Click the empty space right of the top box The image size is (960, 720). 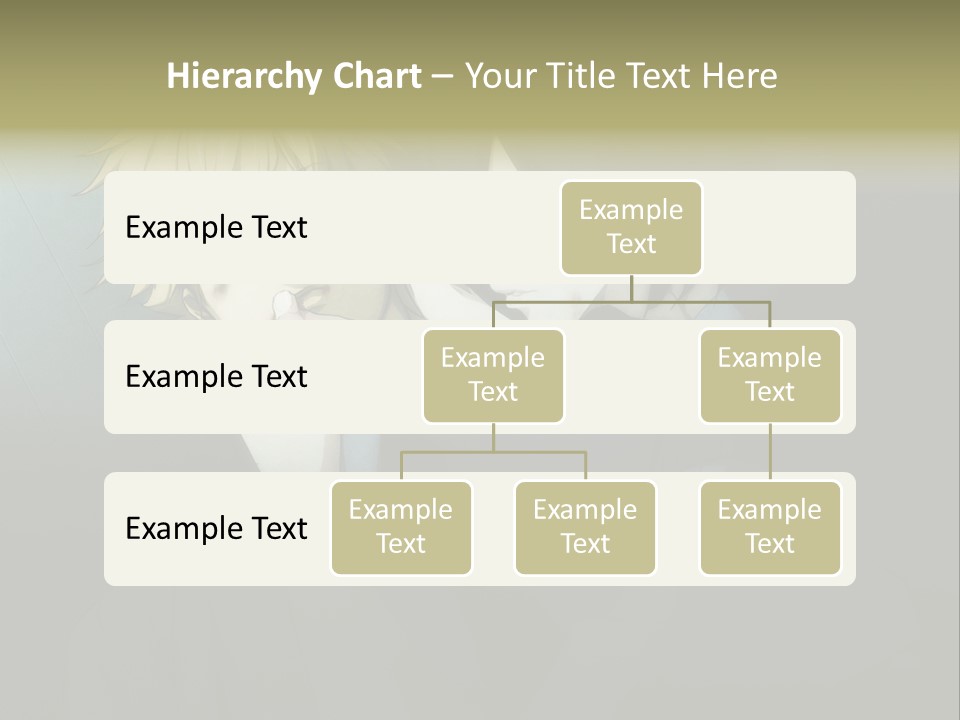click(x=780, y=228)
